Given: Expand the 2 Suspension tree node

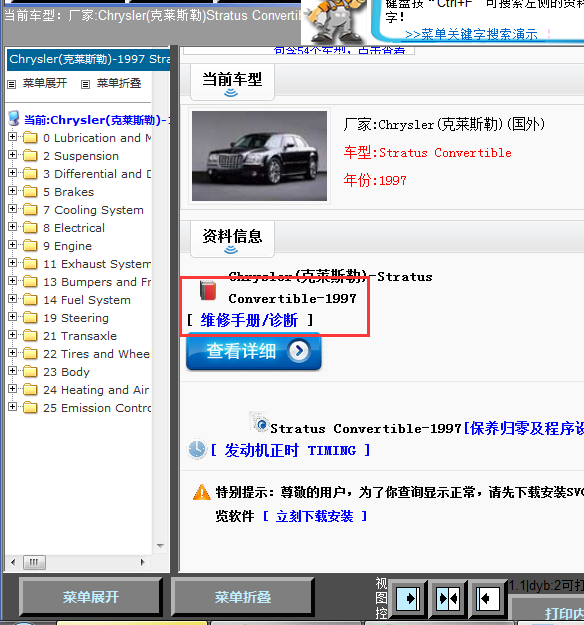Looking at the screenshot, I should click(x=12, y=155).
